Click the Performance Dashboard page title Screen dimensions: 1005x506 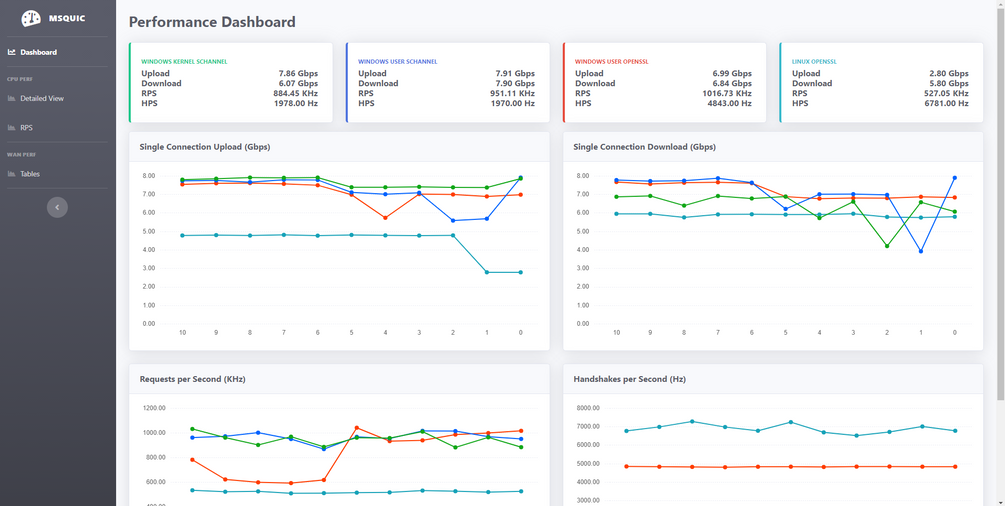point(212,22)
